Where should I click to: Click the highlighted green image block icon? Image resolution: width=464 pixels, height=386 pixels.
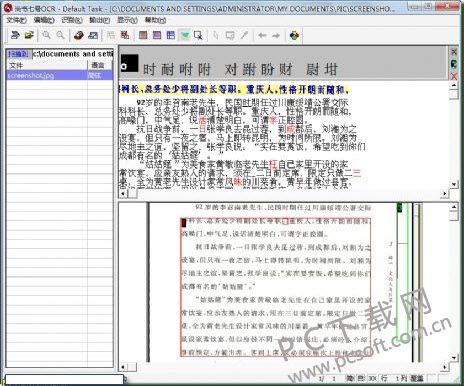tap(185, 35)
